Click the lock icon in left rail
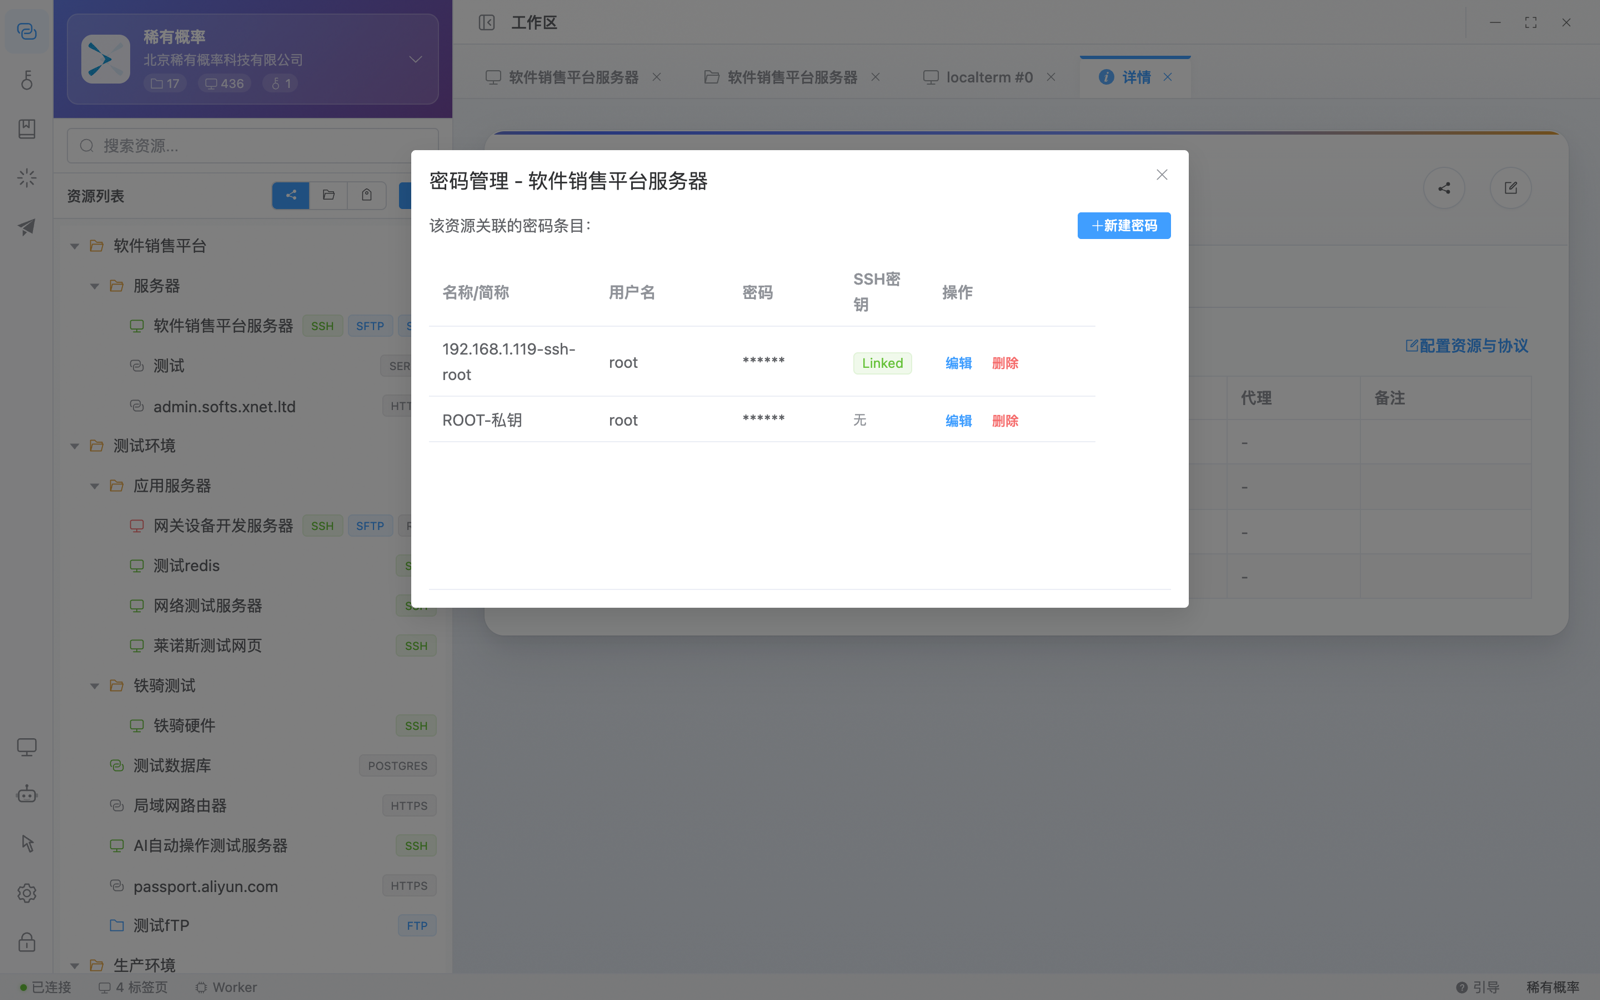Screen dimensions: 1600x1000 [x=27, y=942]
